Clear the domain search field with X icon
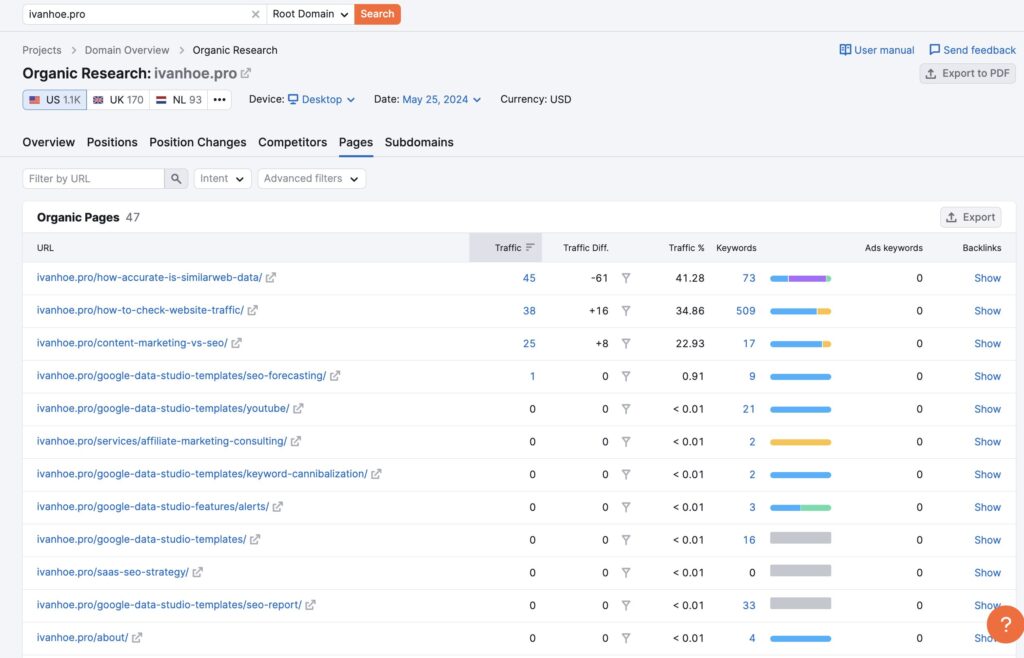 pyautogui.click(x=255, y=14)
